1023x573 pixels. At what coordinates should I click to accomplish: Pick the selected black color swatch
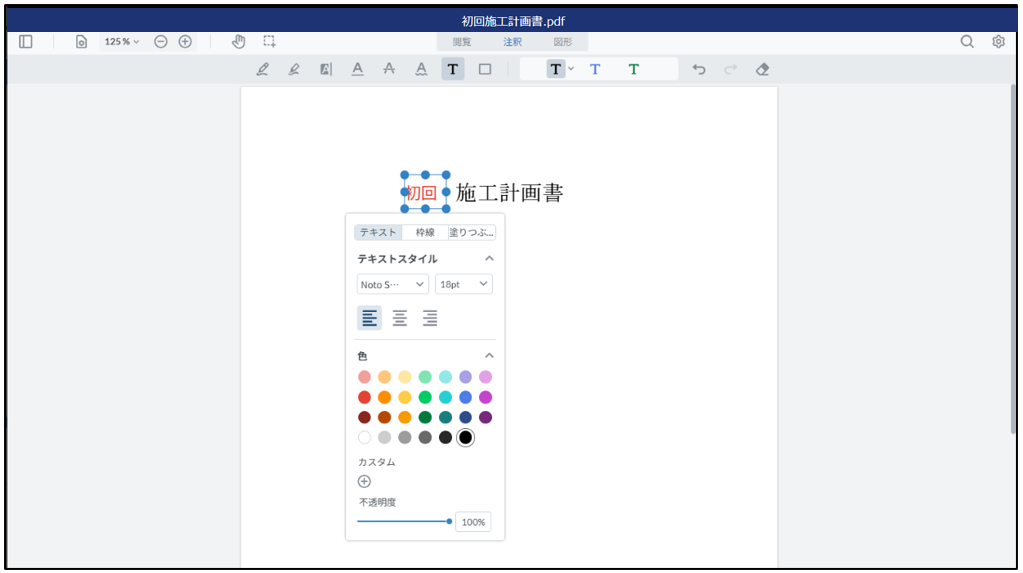(465, 438)
